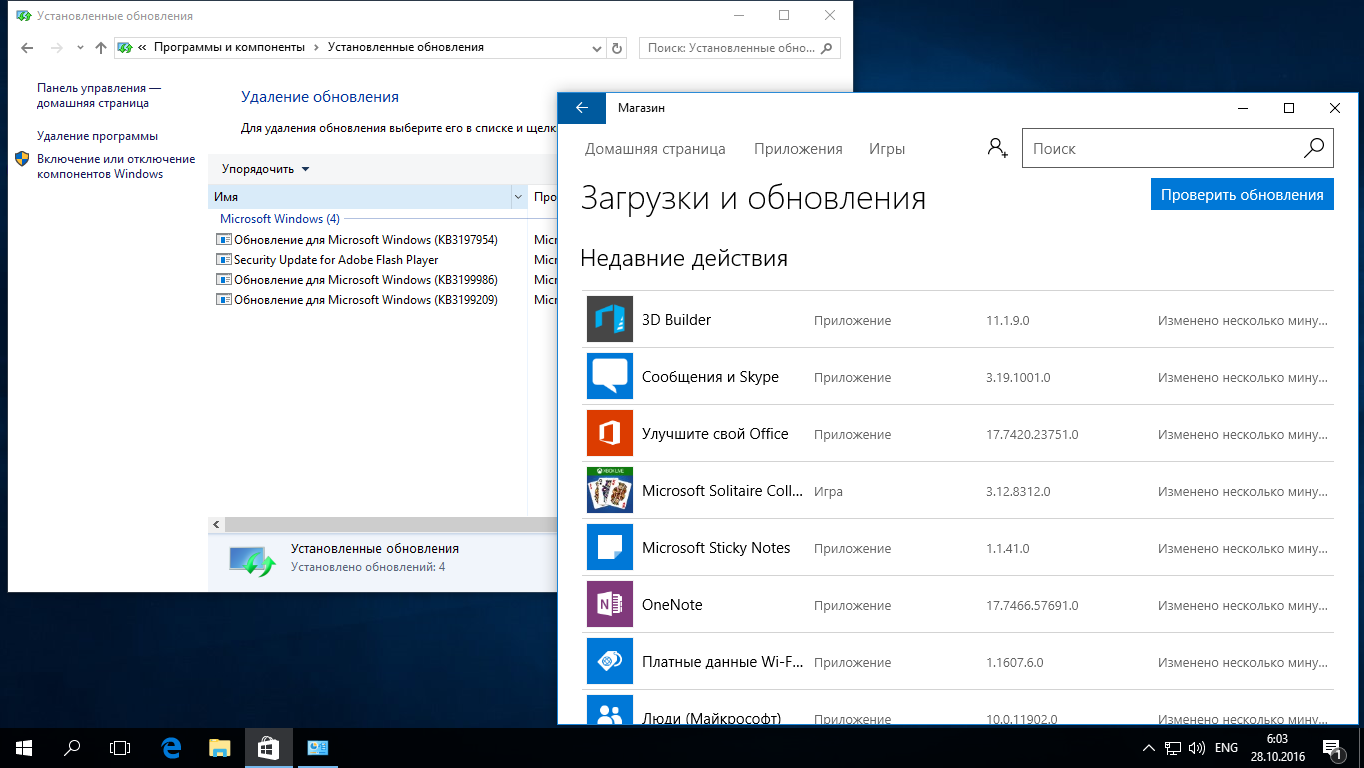Click the Microsoft Sticky Notes name
The image size is (1364, 768).
[x=716, y=548]
